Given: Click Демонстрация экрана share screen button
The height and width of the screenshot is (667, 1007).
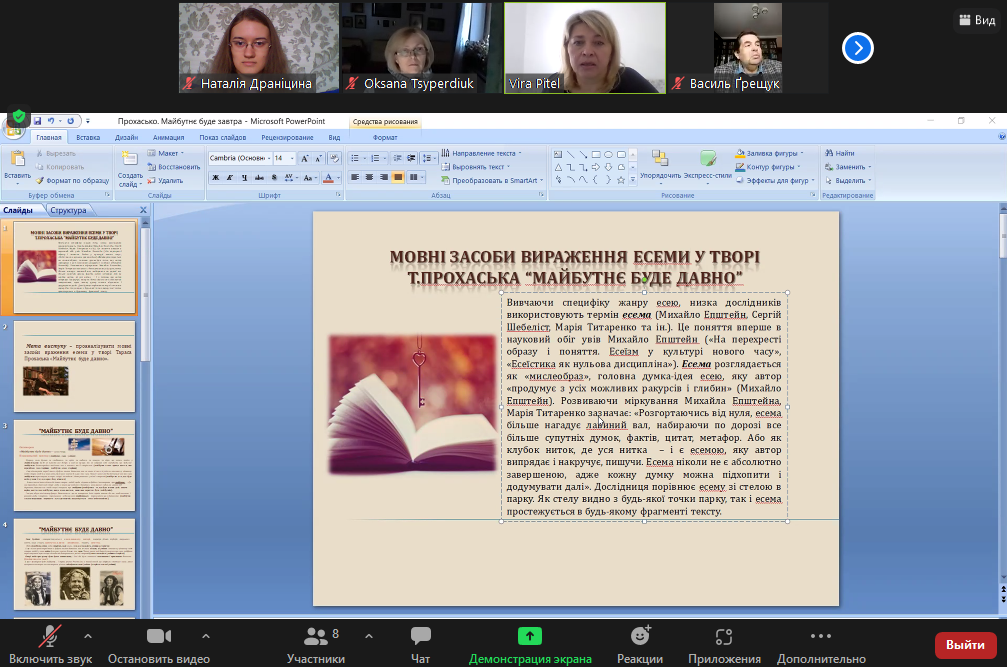Looking at the screenshot, I should tap(530, 646).
